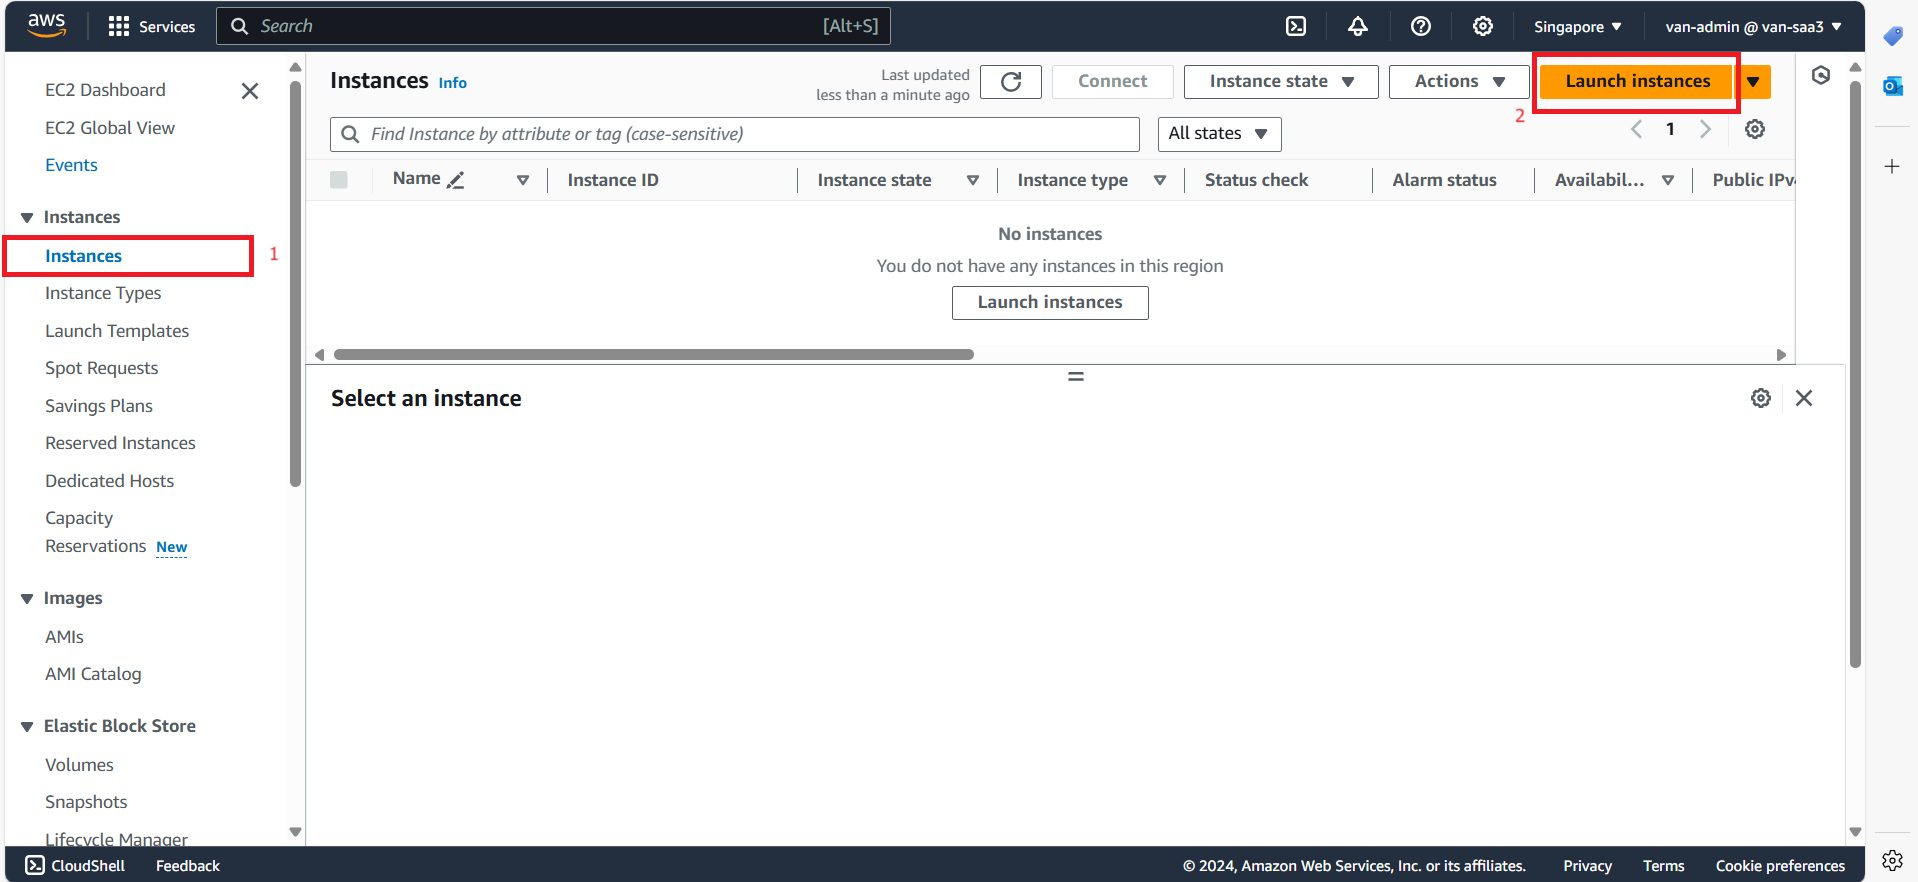Collapse the Instances sidebar section
Viewport: 1918px width, 882px height.
tap(27, 218)
